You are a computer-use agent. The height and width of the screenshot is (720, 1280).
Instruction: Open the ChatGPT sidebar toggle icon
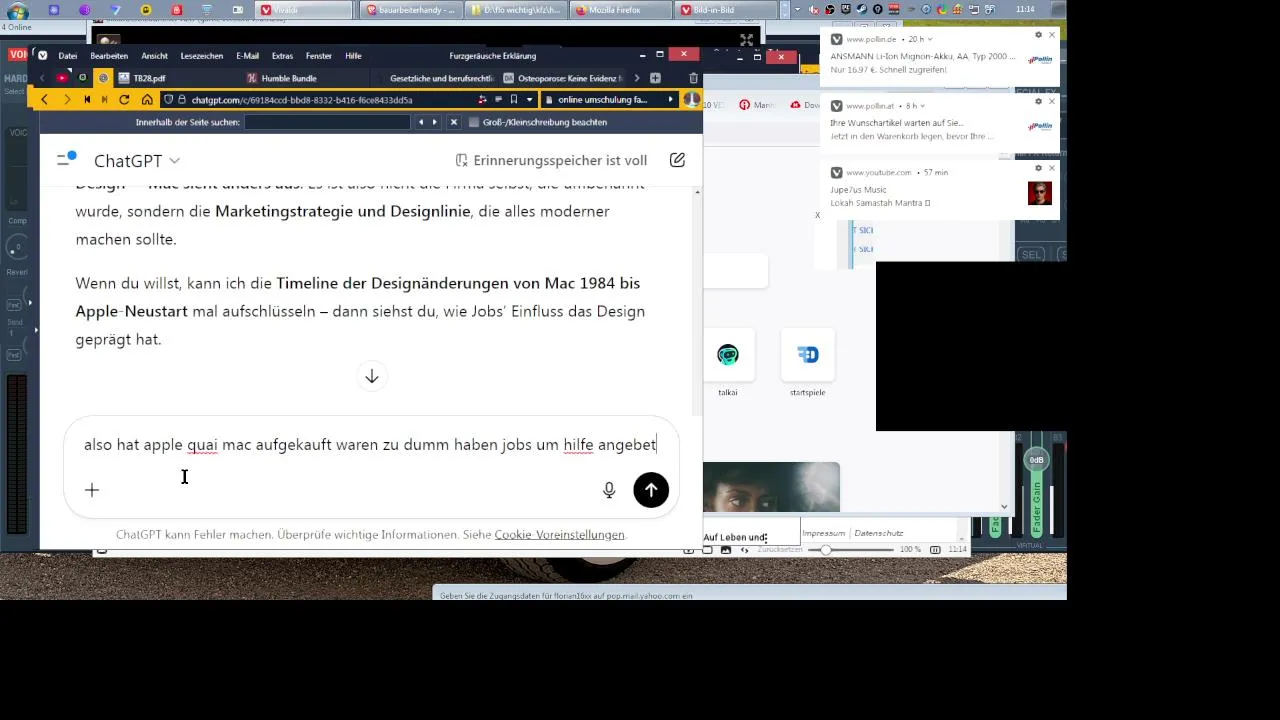click(x=67, y=159)
